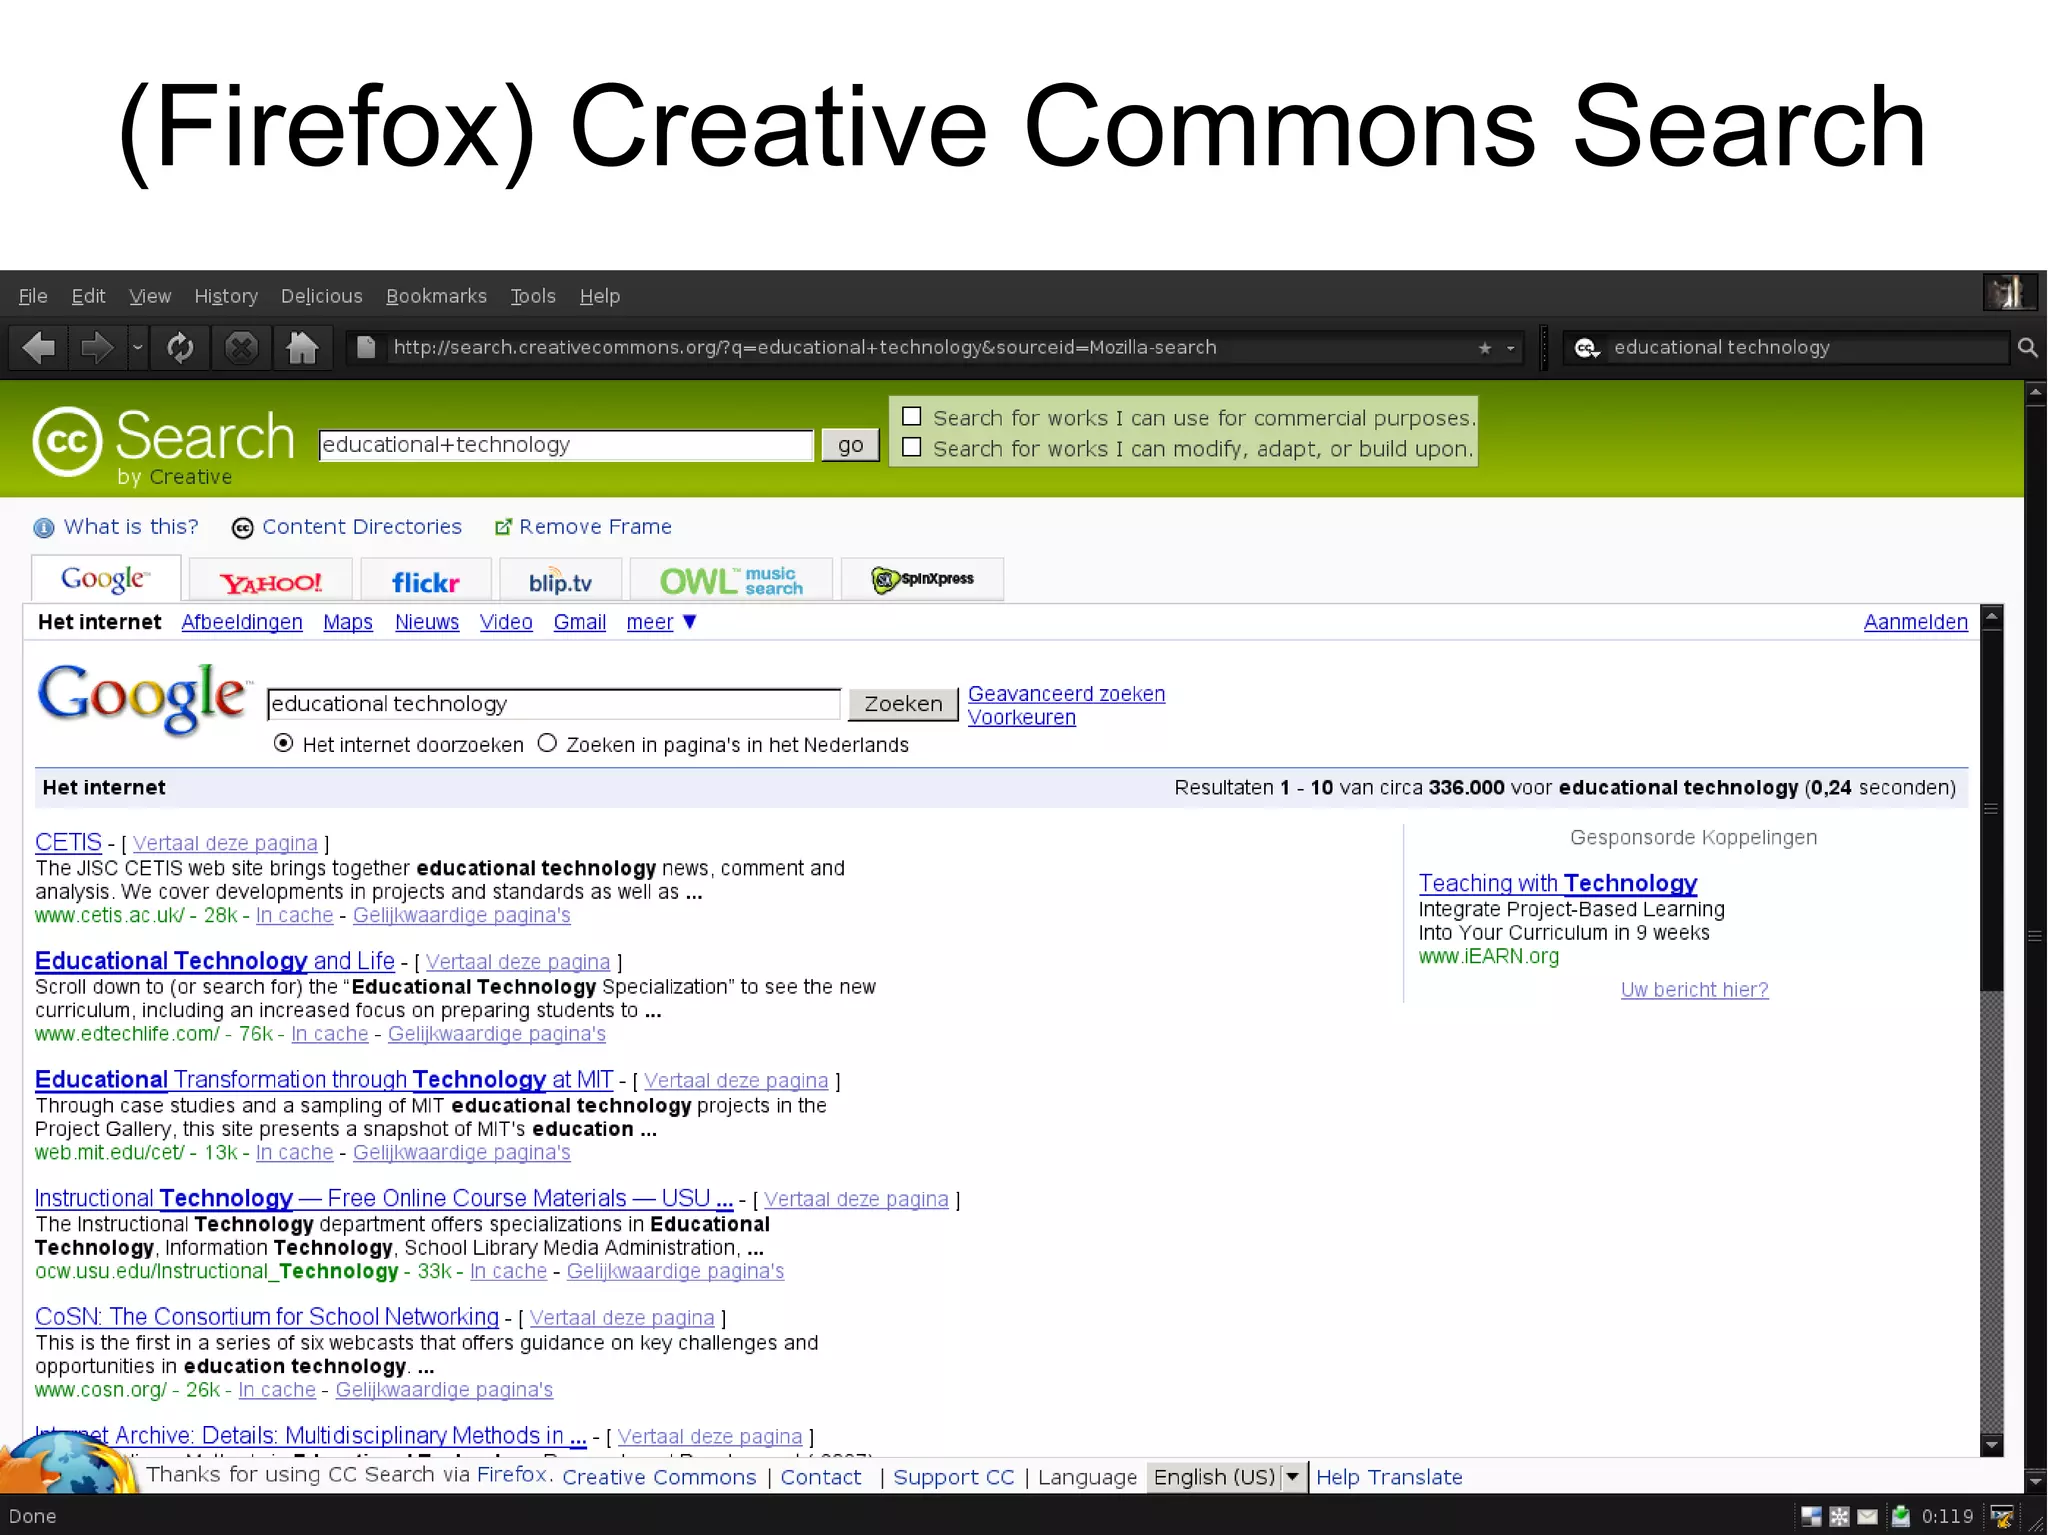Open the Geavanceerd zoeken link
Image resolution: width=2048 pixels, height=1535 pixels.
pos(1066,694)
